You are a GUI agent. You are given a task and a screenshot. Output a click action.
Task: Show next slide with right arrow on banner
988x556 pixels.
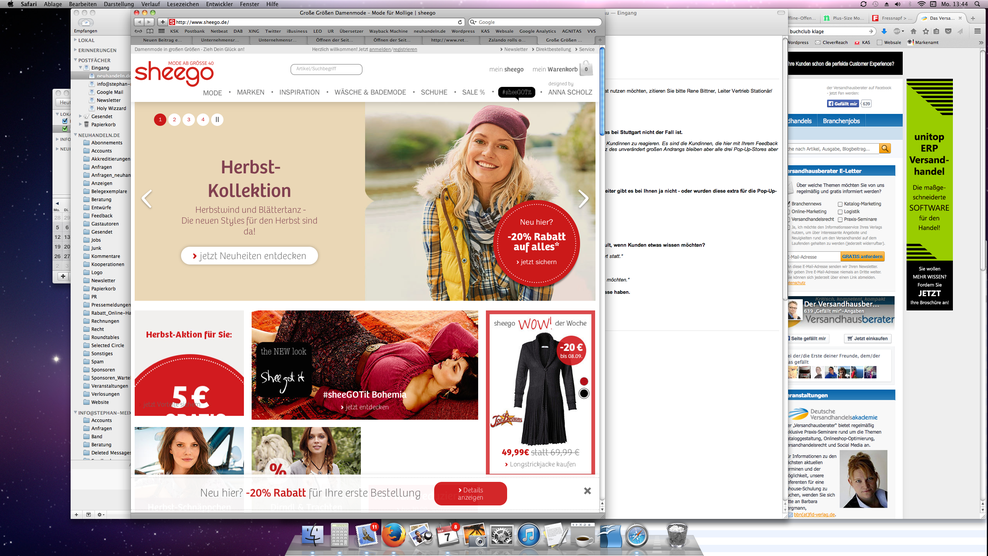583,199
